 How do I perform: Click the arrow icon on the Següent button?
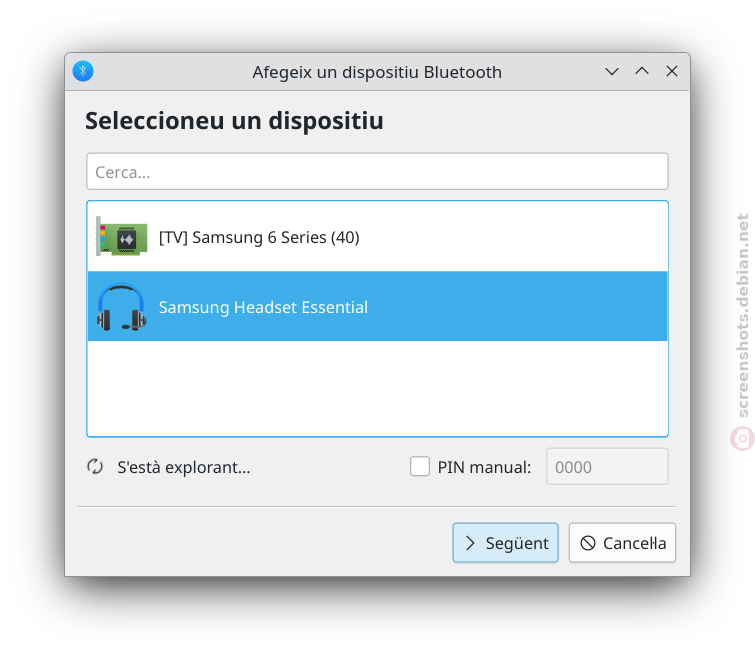click(470, 543)
